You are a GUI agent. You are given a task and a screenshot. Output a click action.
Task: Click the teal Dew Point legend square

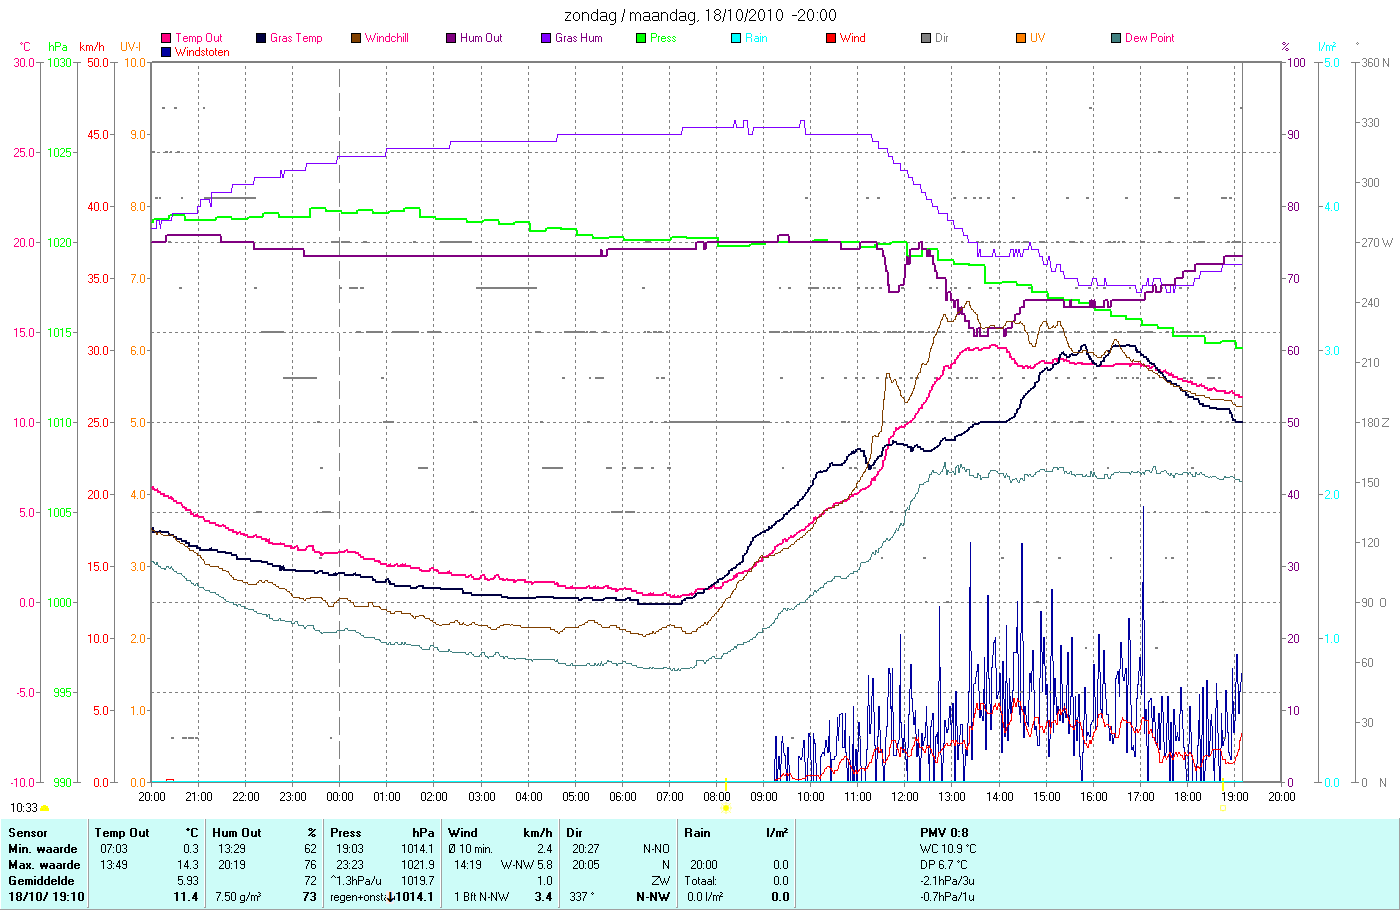coord(1116,38)
